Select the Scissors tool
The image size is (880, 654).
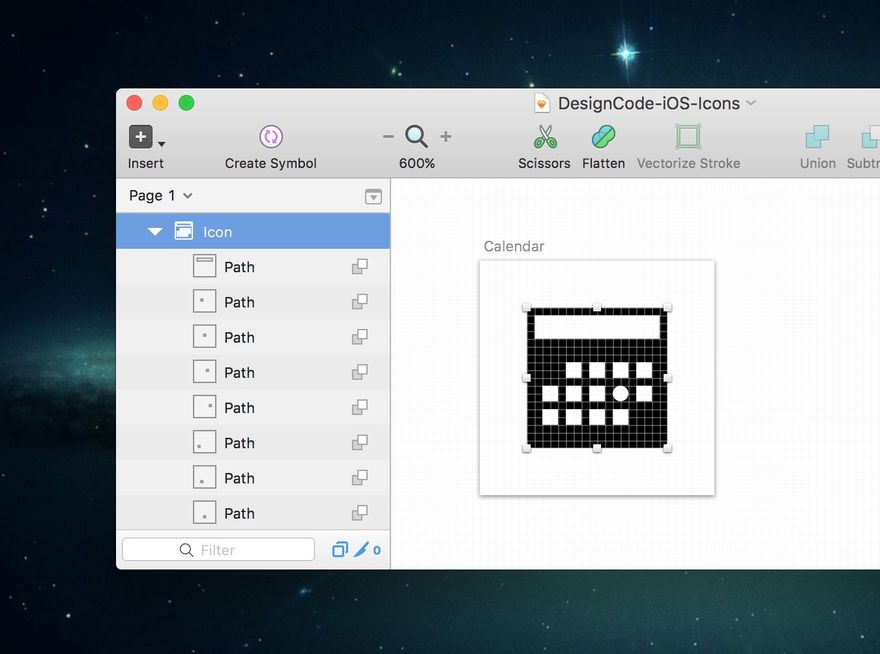pyautogui.click(x=545, y=136)
